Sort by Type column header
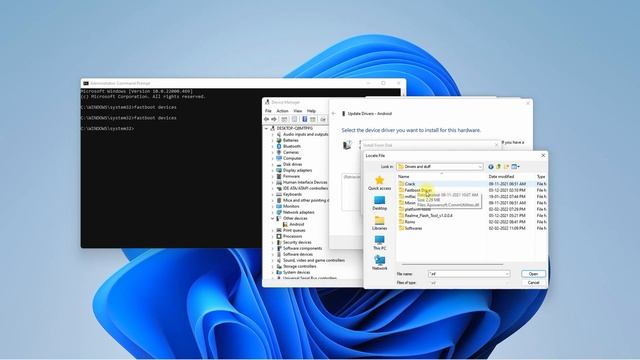The width and height of the screenshot is (640, 360). coord(541,177)
